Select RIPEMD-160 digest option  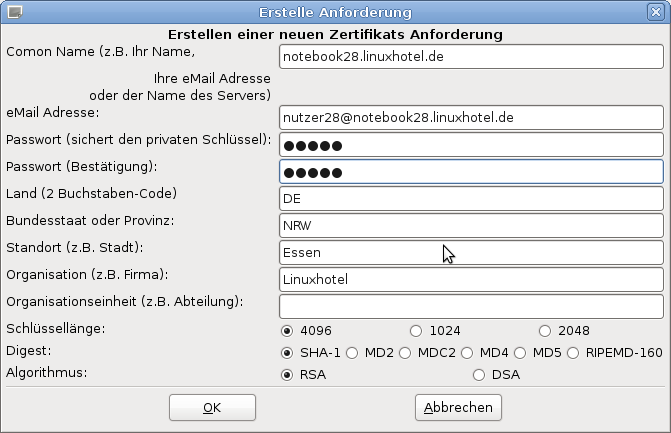pyautogui.click(x=576, y=352)
